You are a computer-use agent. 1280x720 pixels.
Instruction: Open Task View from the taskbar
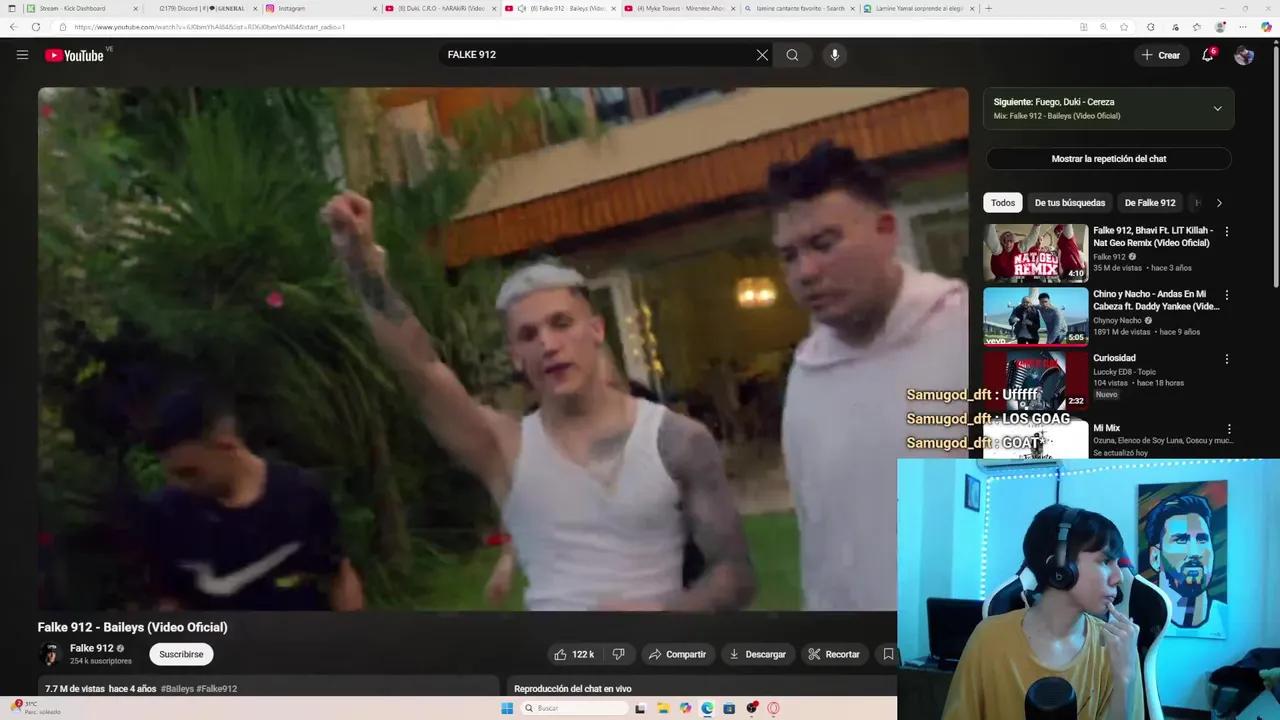[x=640, y=708]
